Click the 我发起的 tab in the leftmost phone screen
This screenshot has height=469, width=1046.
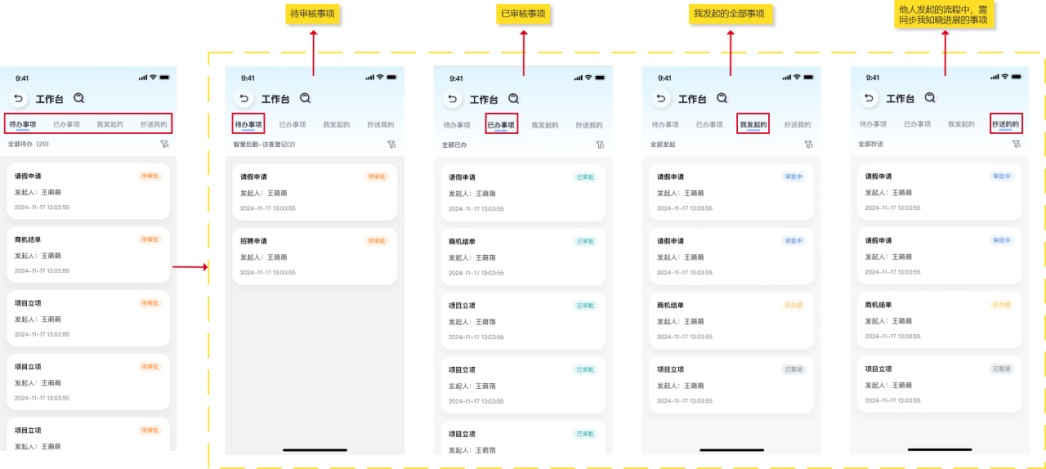(110, 125)
